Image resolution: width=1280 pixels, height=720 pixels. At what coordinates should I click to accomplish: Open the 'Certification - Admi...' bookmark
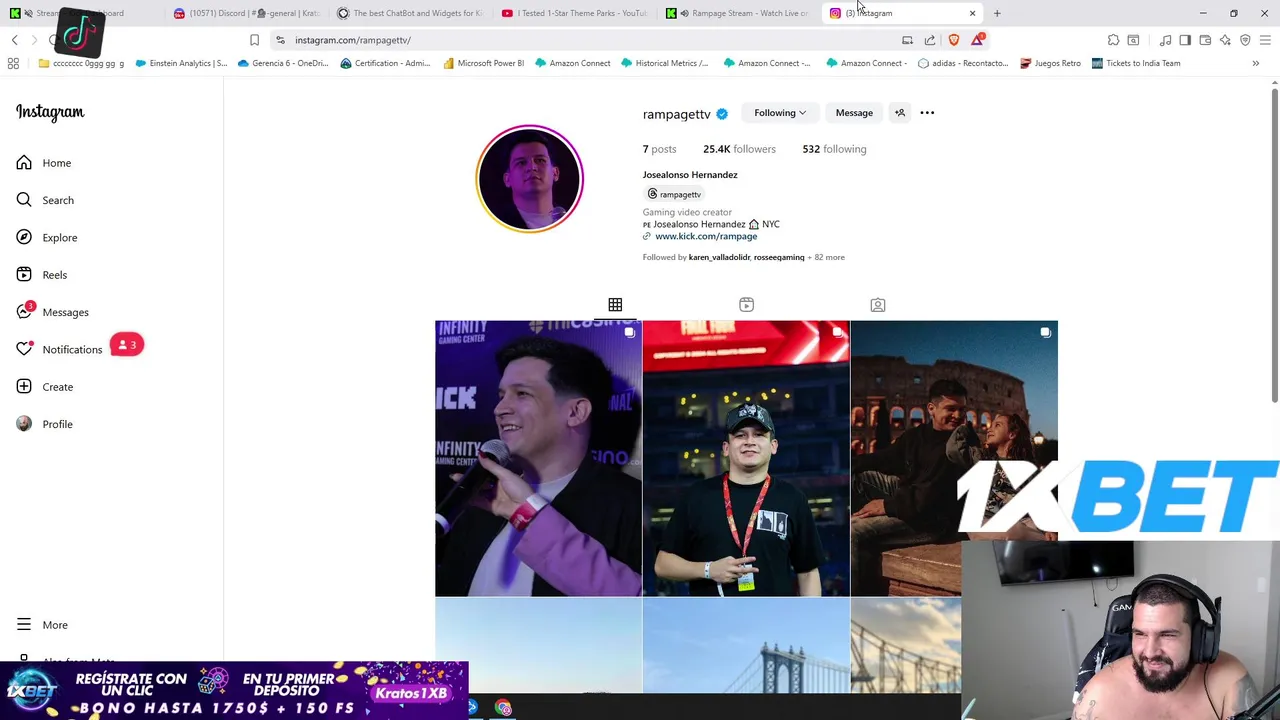pyautogui.click(x=385, y=63)
